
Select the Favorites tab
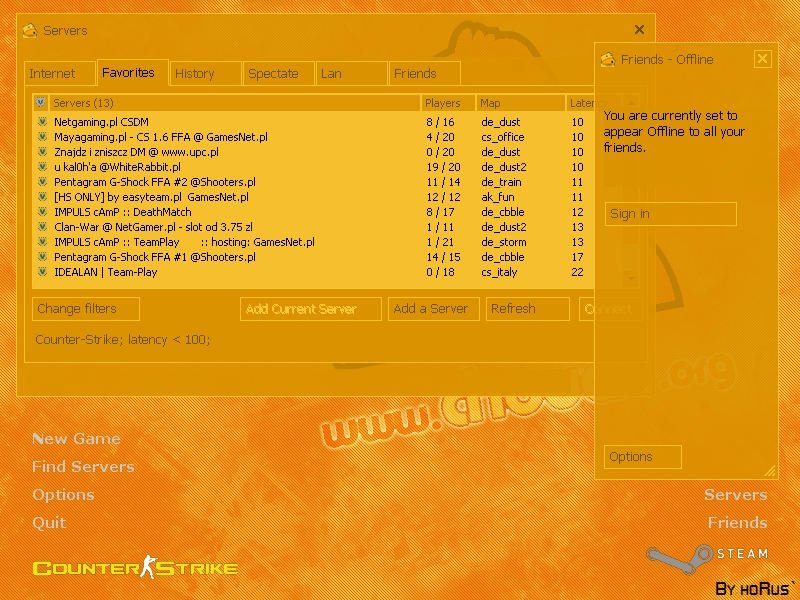[133, 72]
